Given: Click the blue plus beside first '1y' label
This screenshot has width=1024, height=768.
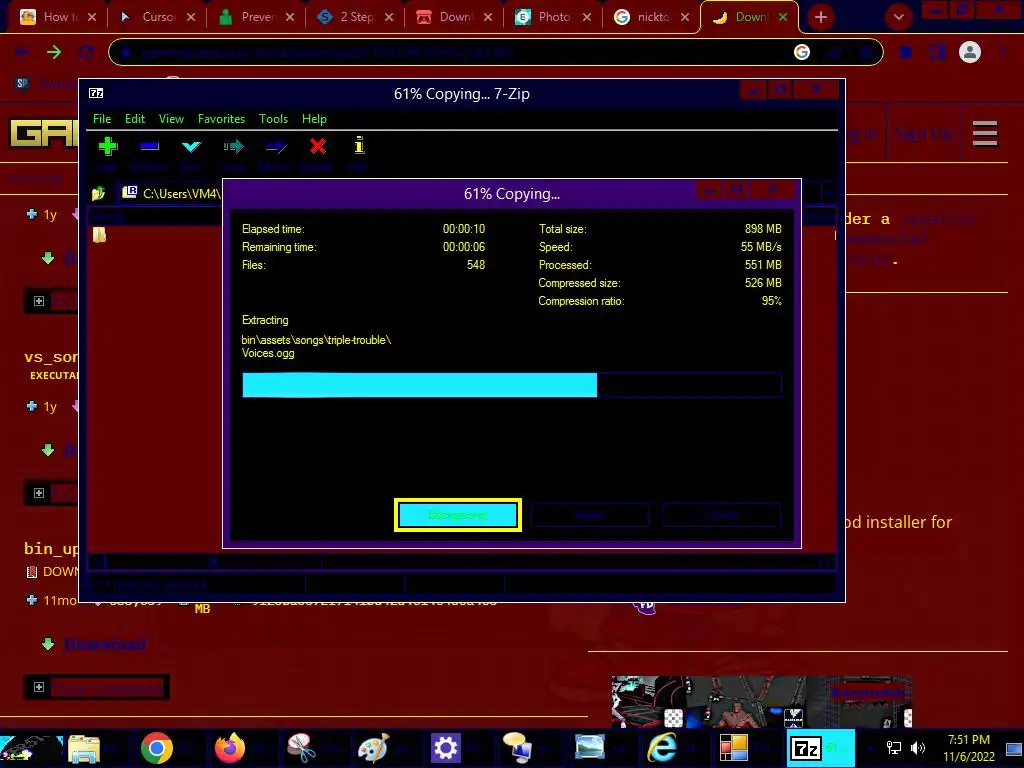Looking at the screenshot, I should [31, 214].
